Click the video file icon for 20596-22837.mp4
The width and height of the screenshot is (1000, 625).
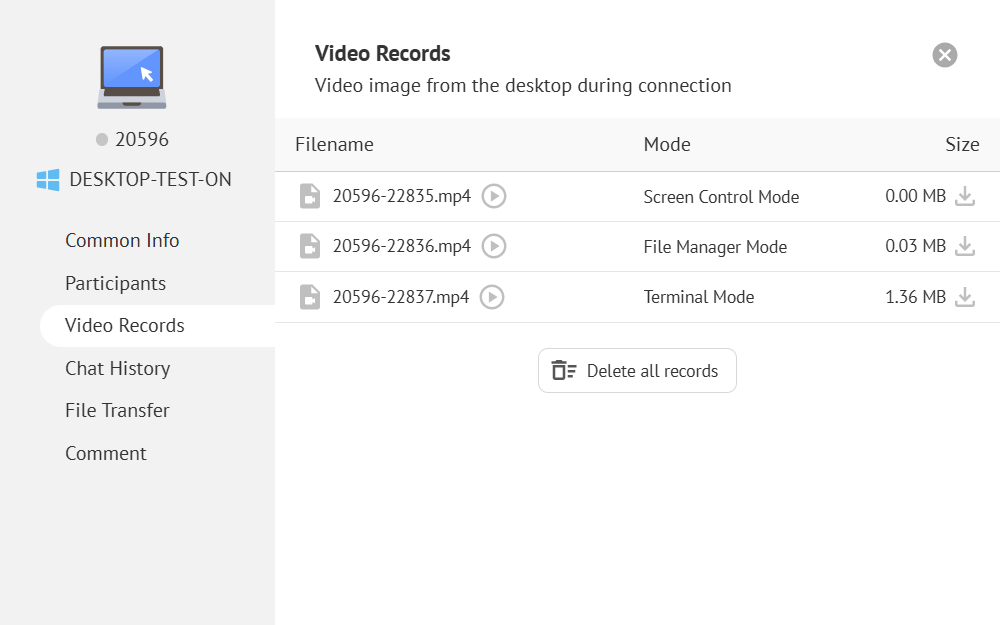[310, 297]
